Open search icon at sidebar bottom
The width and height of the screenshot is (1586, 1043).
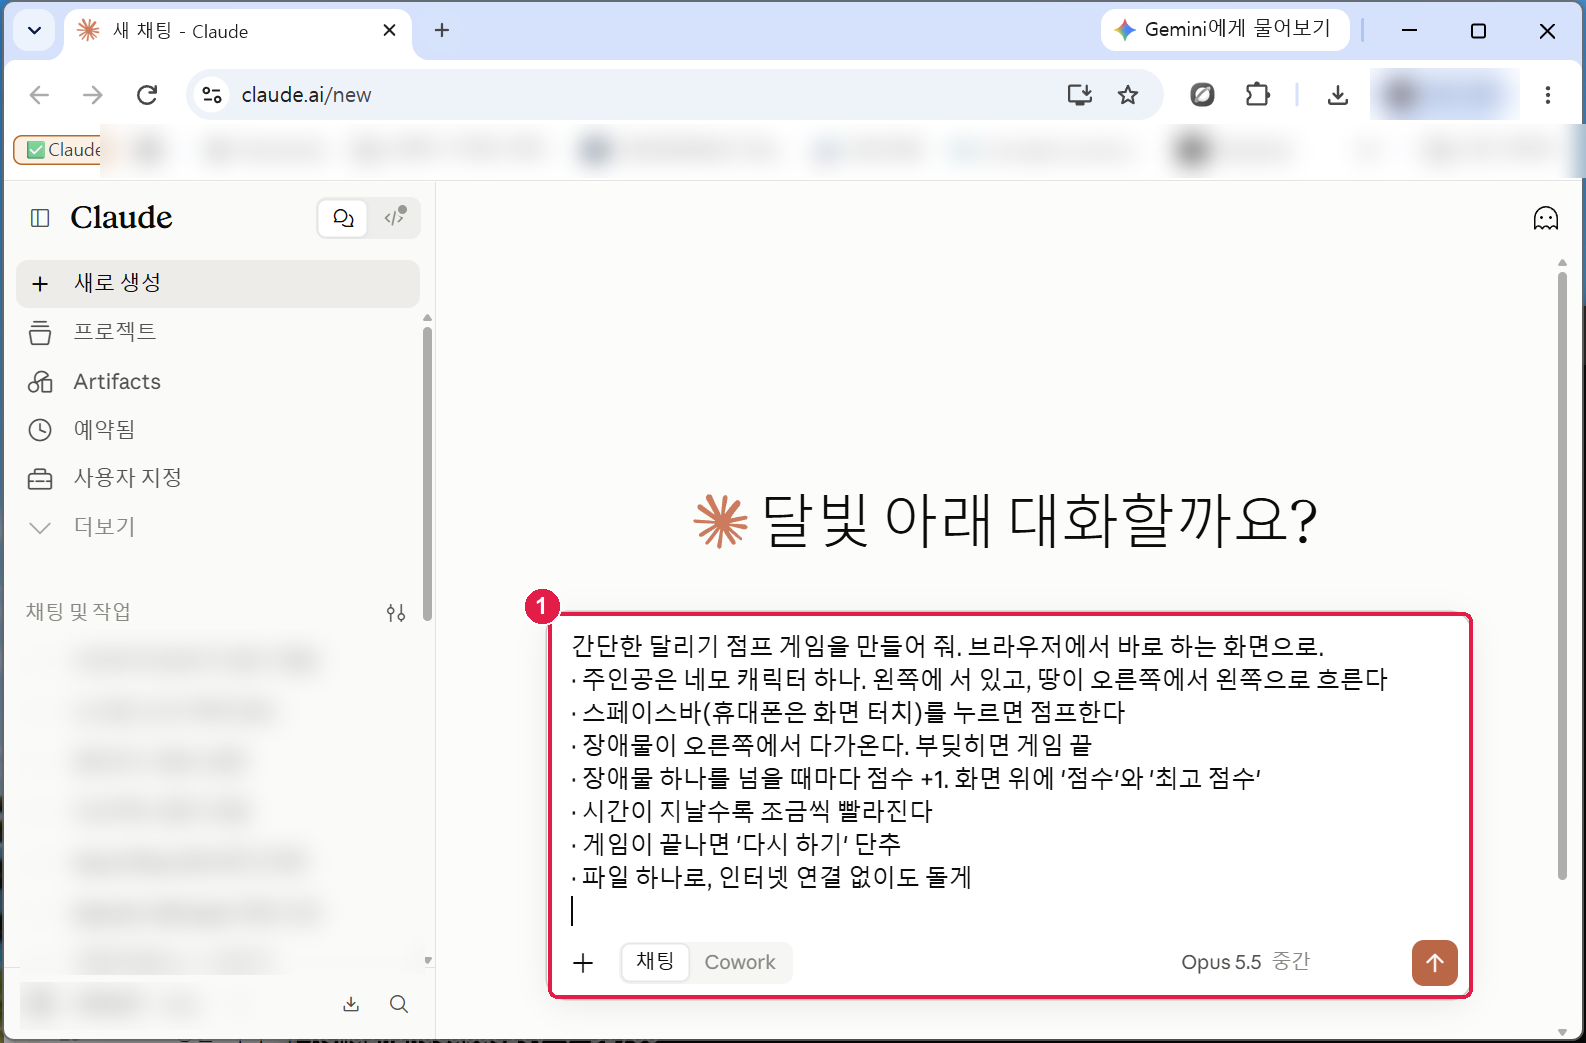[399, 1004]
